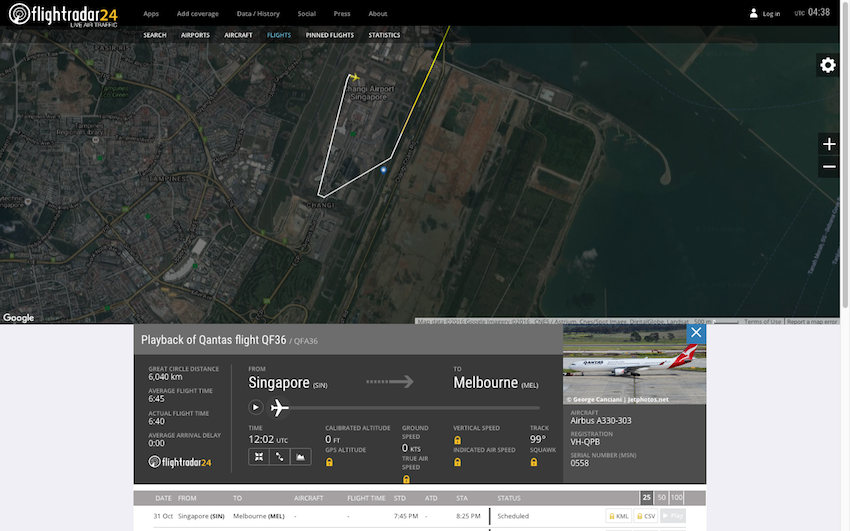Image resolution: width=850 pixels, height=531 pixels.
Task: Start playback with the play button
Action: click(x=255, y=407)
